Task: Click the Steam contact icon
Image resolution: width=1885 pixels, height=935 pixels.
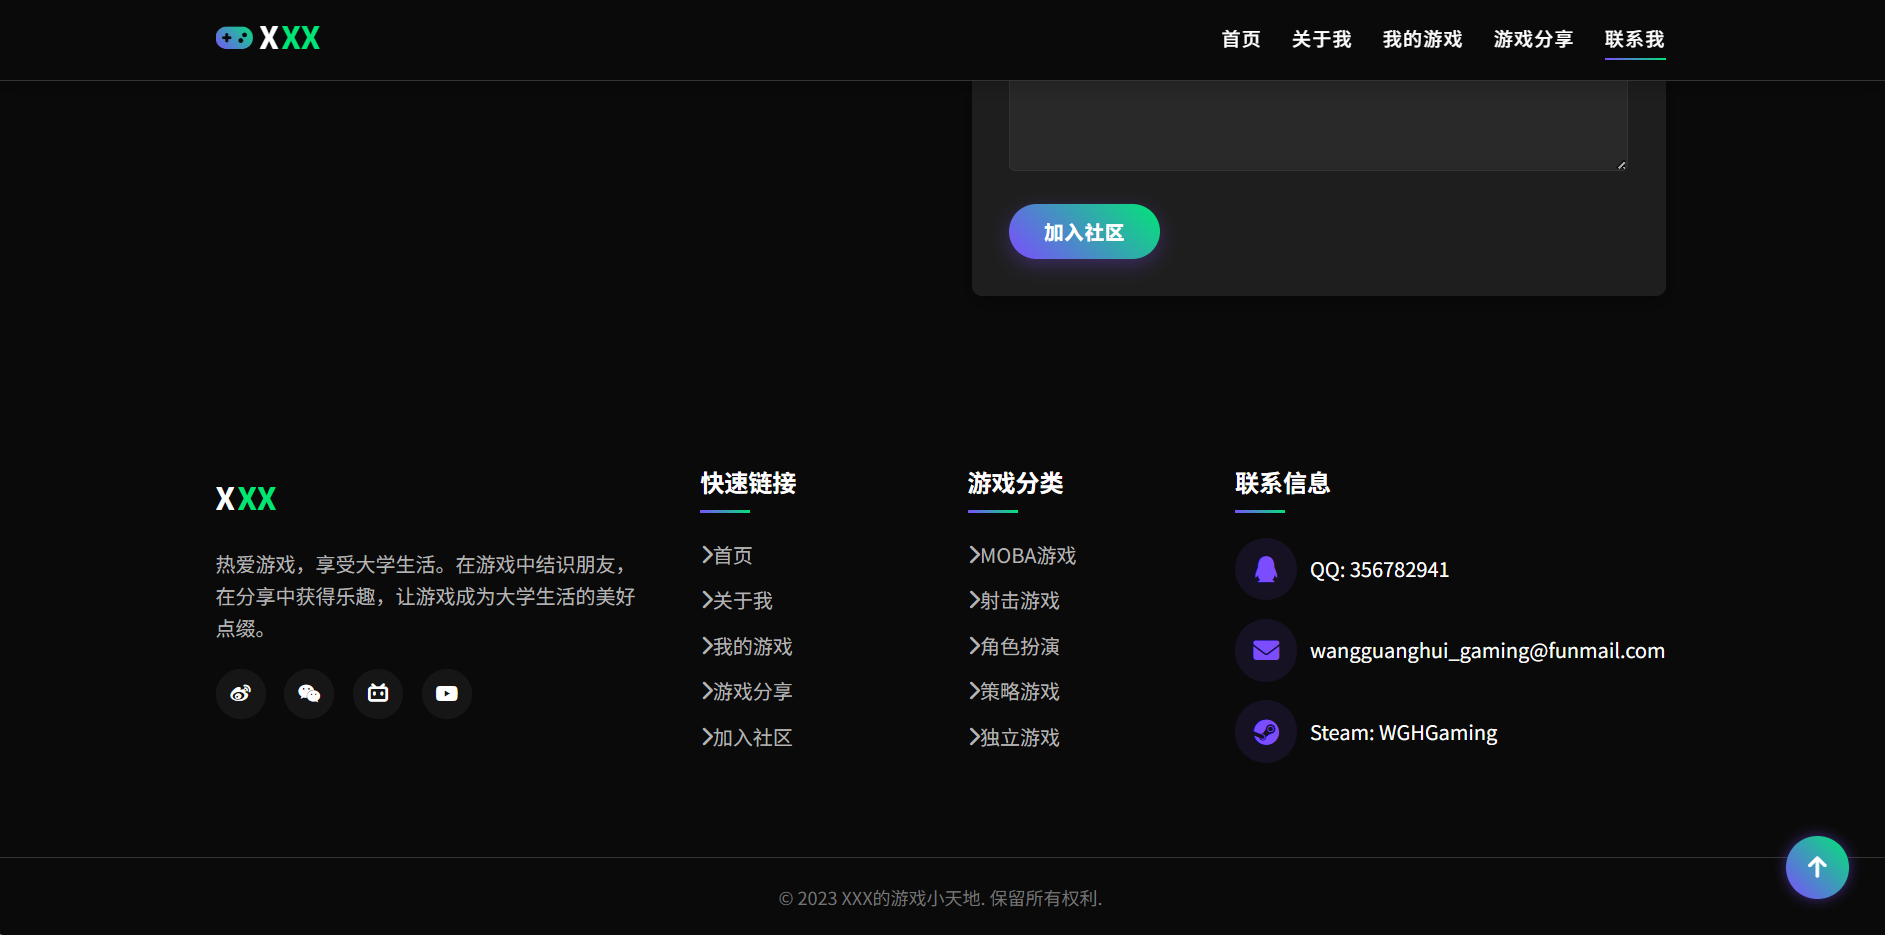Action: click(x=1266, y=733)
